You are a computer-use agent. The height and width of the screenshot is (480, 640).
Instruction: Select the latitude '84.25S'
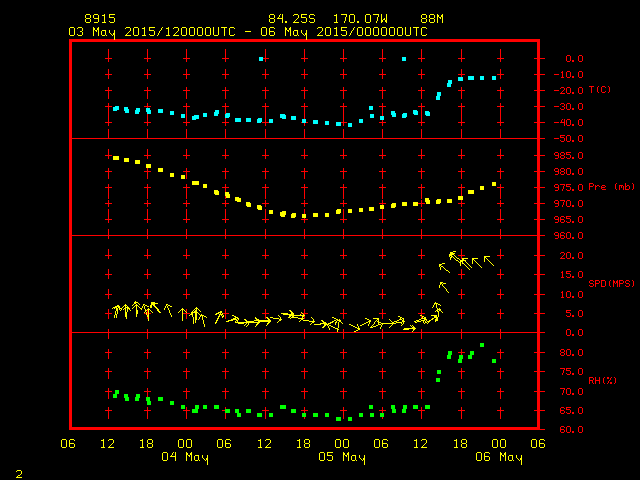tap(292, 19)
